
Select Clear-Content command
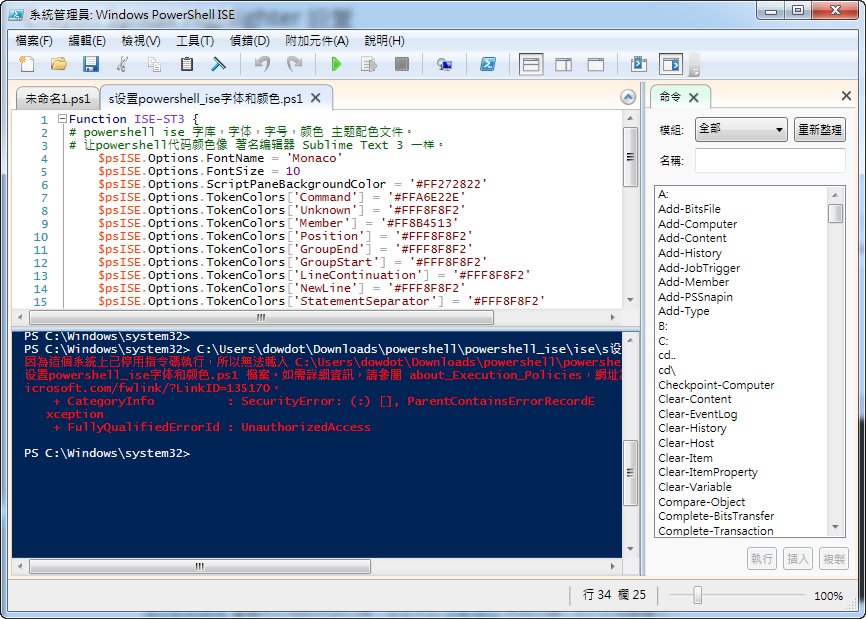(694, 399)
